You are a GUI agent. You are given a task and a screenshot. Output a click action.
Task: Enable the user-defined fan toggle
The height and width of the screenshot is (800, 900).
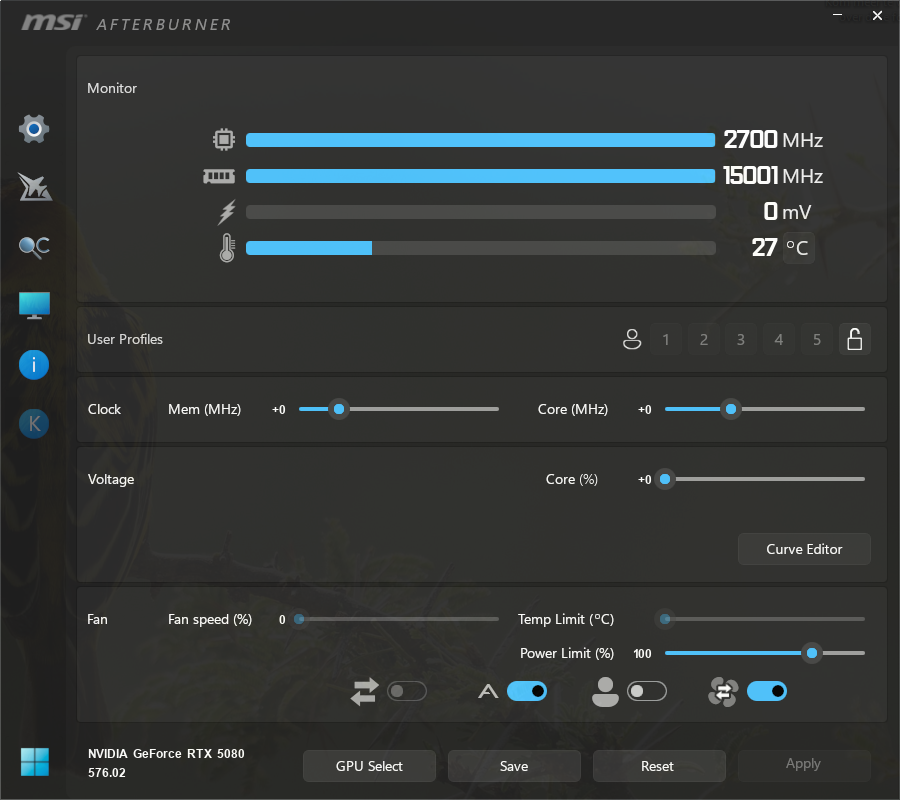(x=647, y=692)
